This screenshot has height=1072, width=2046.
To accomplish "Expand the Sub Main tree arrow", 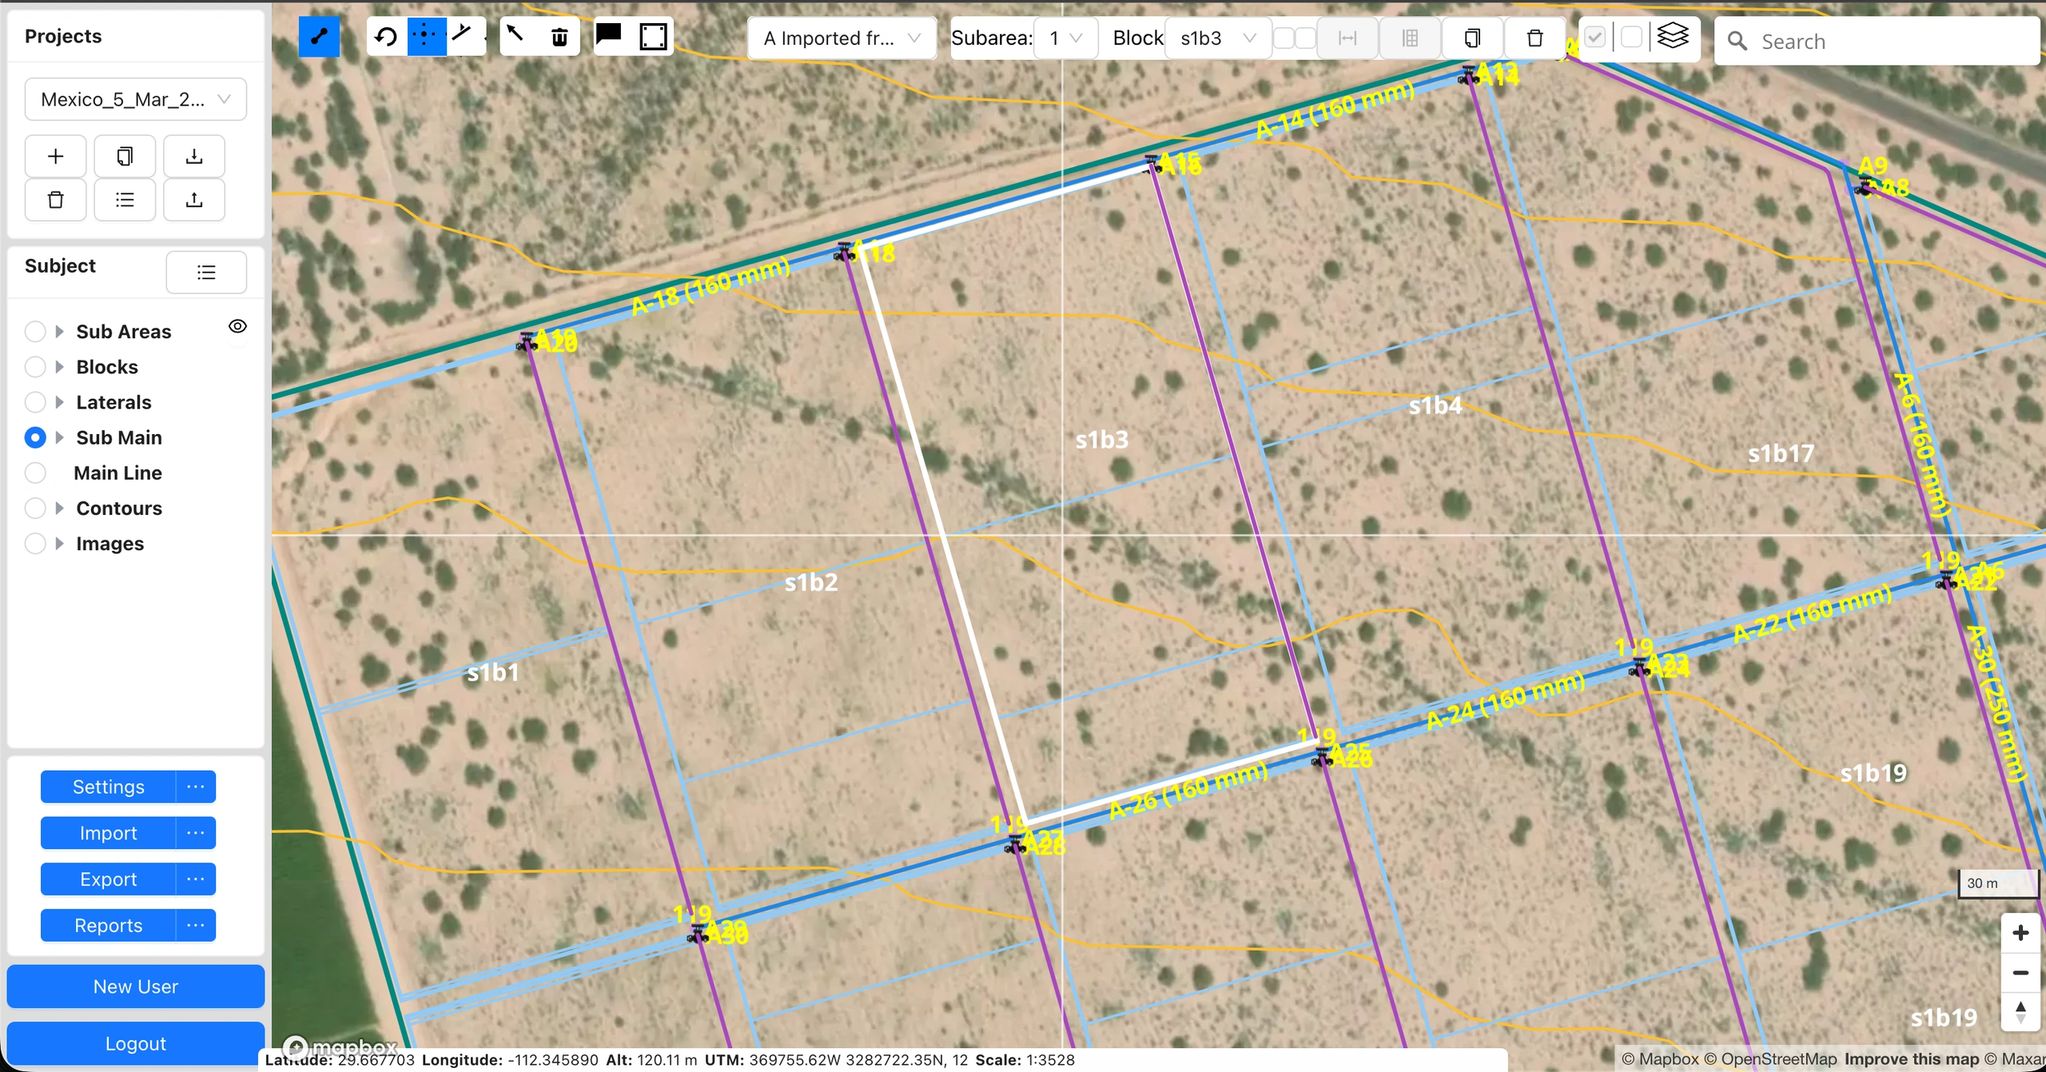I will click(x=60, y=438).
